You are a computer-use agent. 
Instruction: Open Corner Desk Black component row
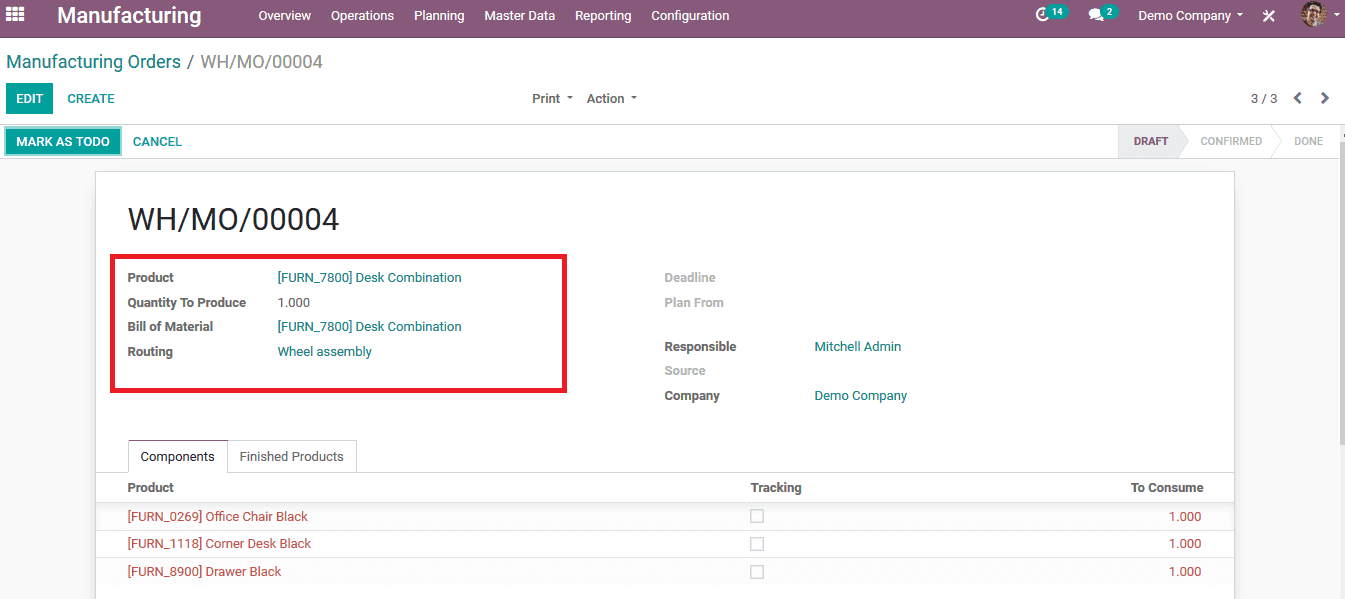[x=664, y=544]
